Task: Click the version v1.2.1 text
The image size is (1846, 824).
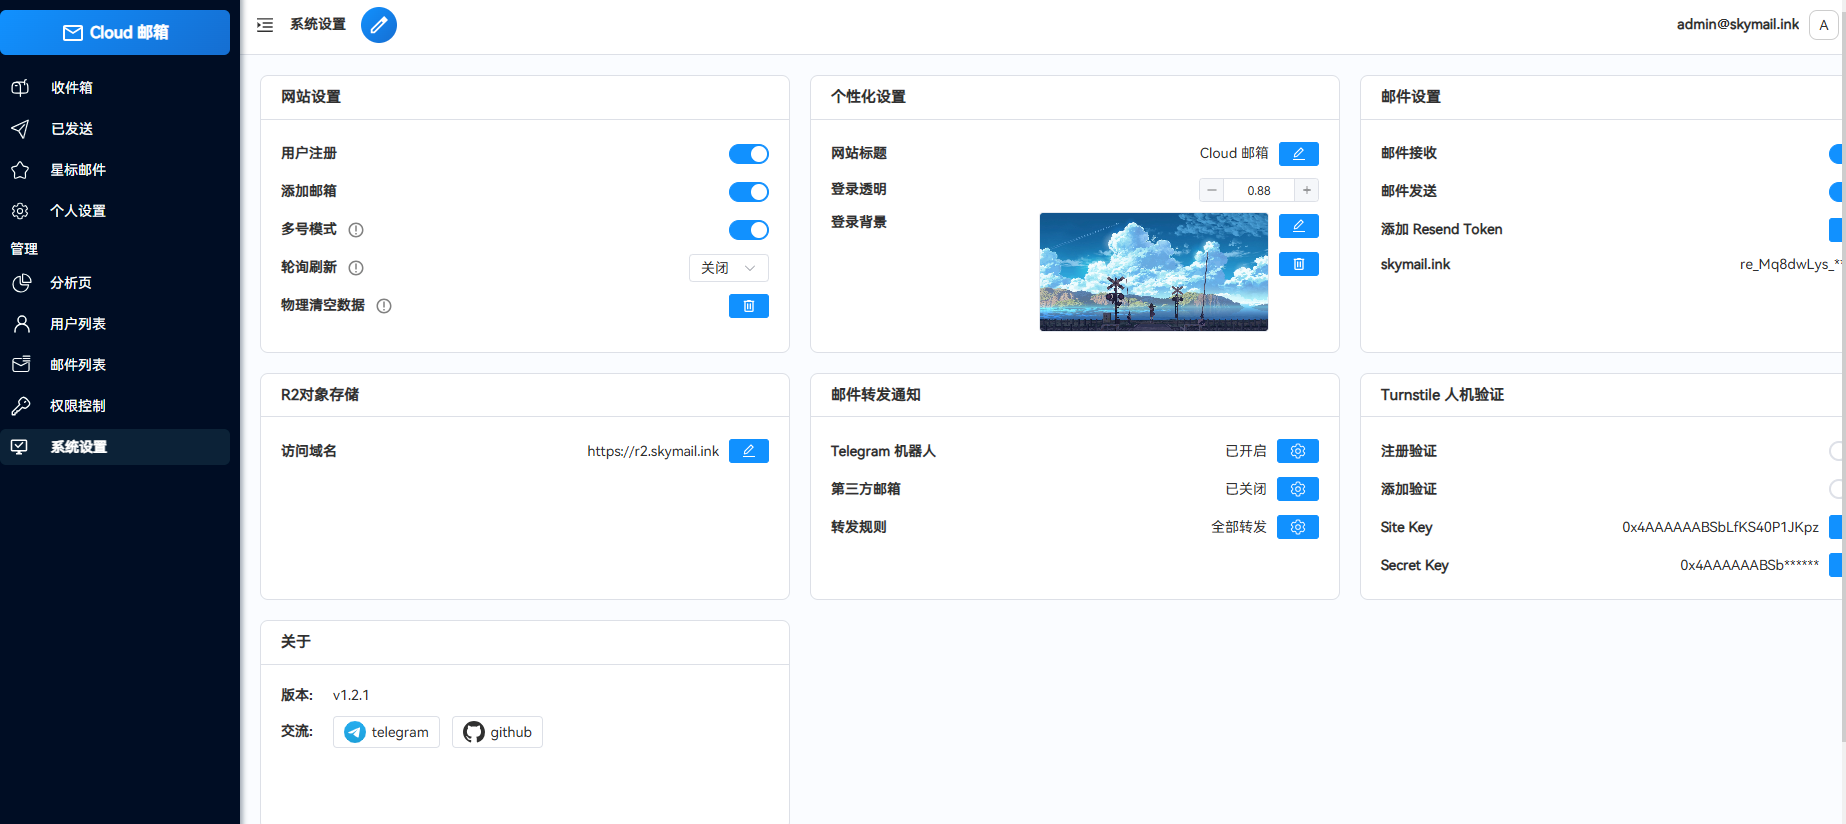Action: pyautogui.click(x=351, y=695)
